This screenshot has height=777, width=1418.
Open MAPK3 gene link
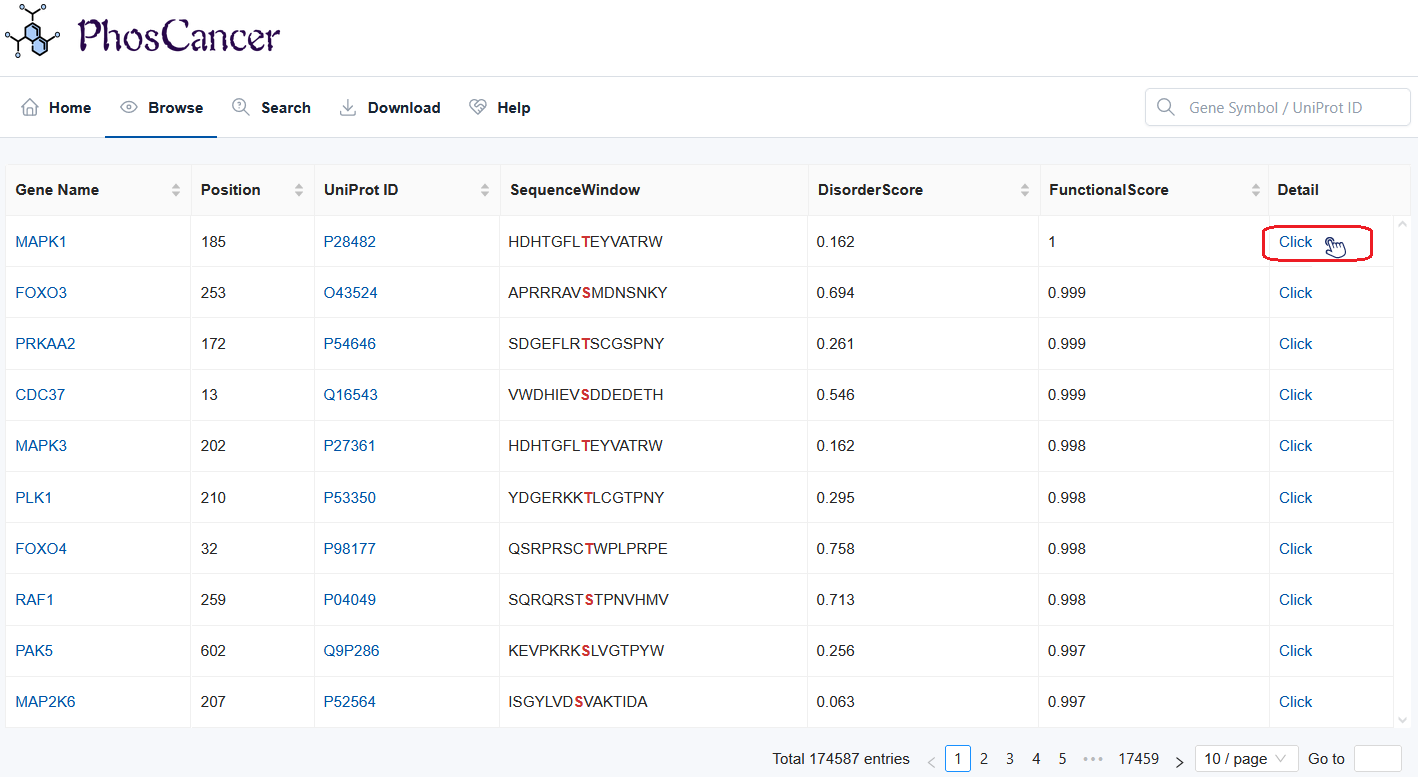(41, 446)
